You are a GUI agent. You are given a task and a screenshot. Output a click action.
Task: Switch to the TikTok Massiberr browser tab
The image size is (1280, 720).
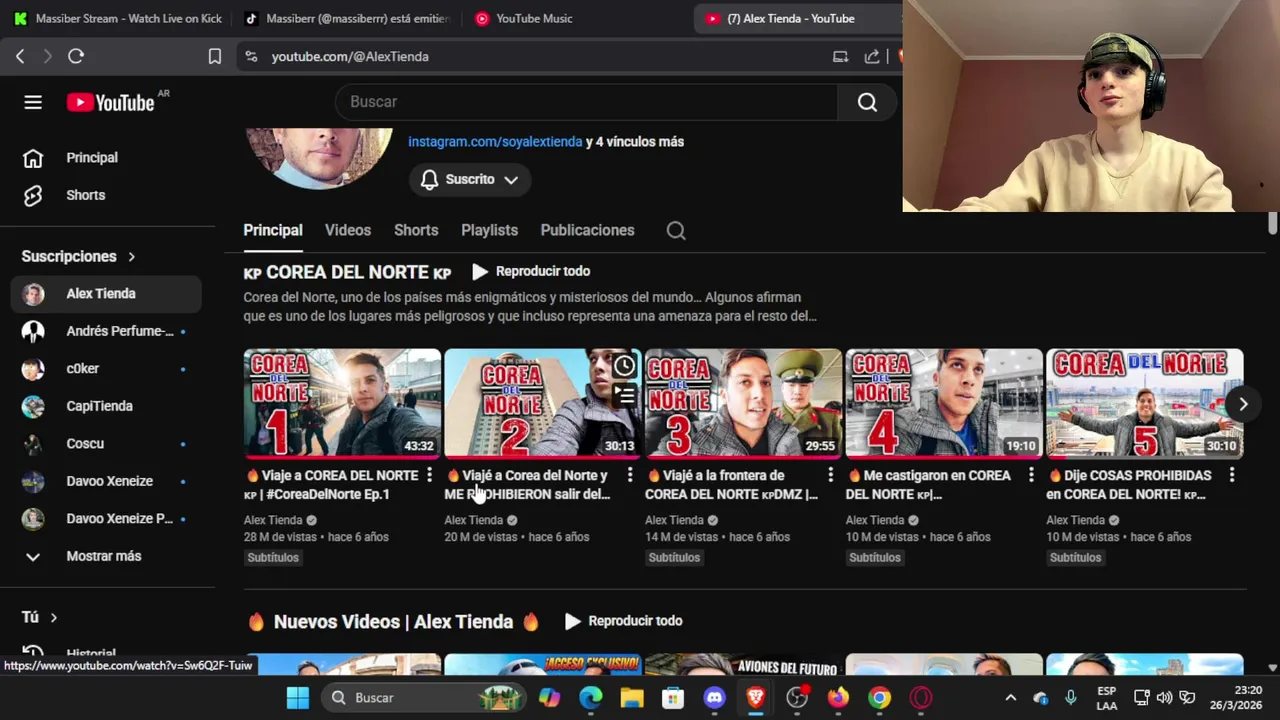point(348,18)
